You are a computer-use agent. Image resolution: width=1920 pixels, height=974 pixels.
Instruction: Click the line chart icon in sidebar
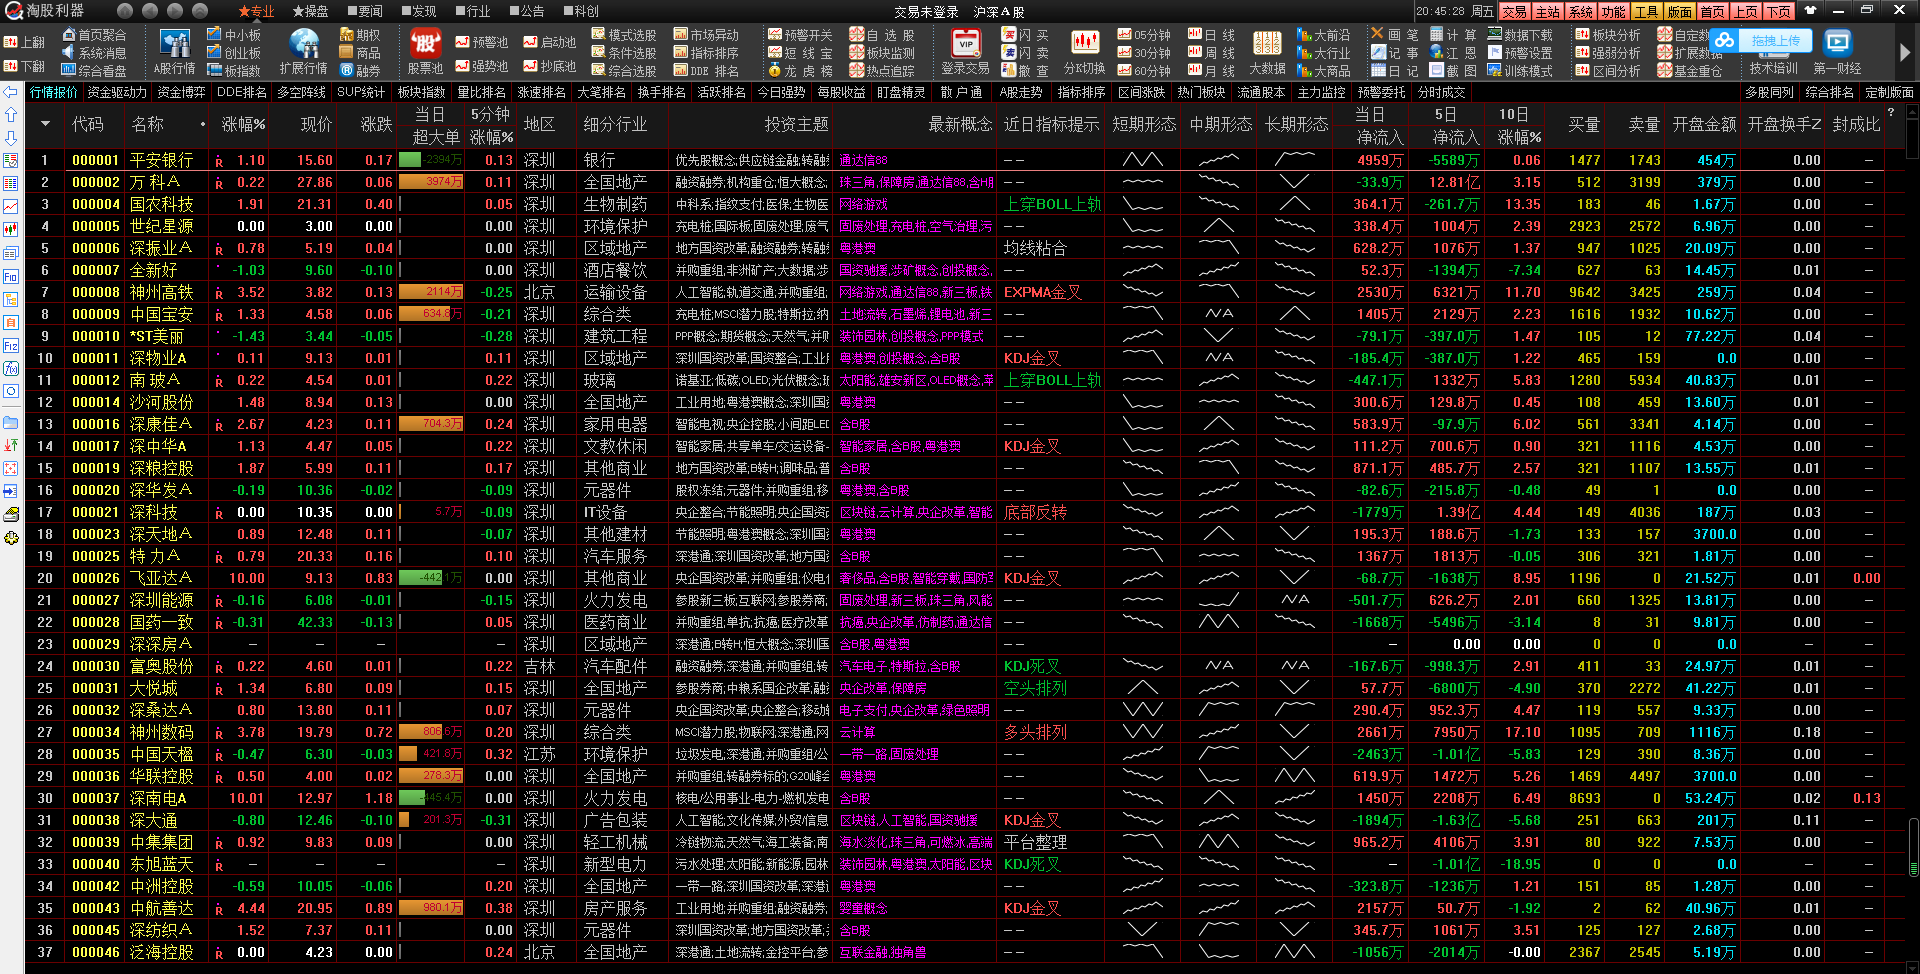pyautogui.click(x=11, y=206)
